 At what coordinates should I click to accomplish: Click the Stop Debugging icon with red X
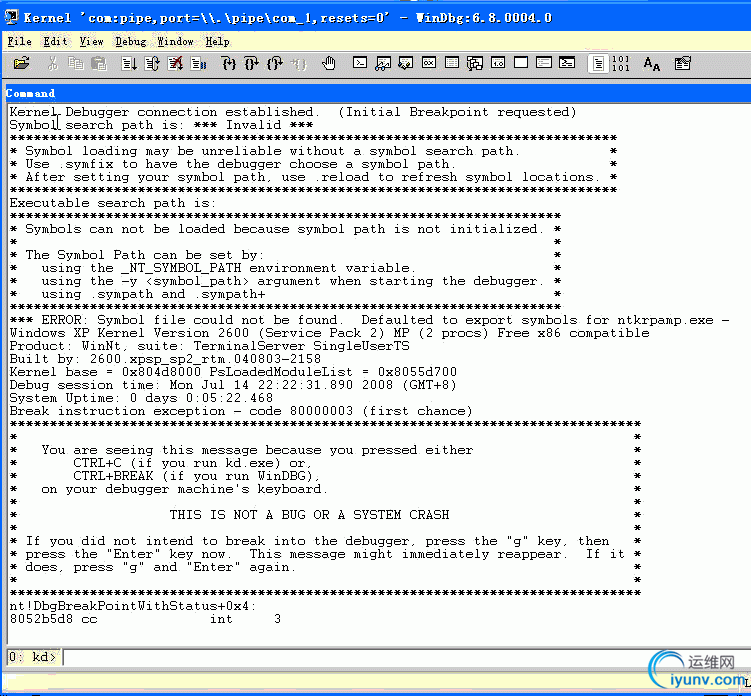tap(175, 63)
